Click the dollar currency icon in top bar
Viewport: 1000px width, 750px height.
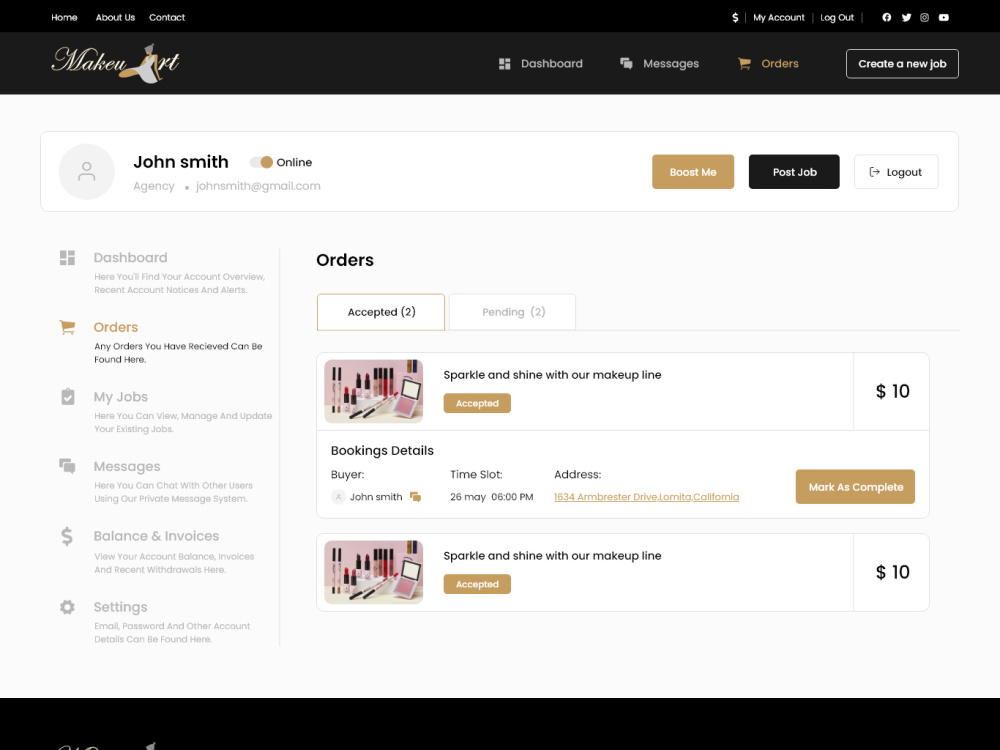(x=735, y=18)
